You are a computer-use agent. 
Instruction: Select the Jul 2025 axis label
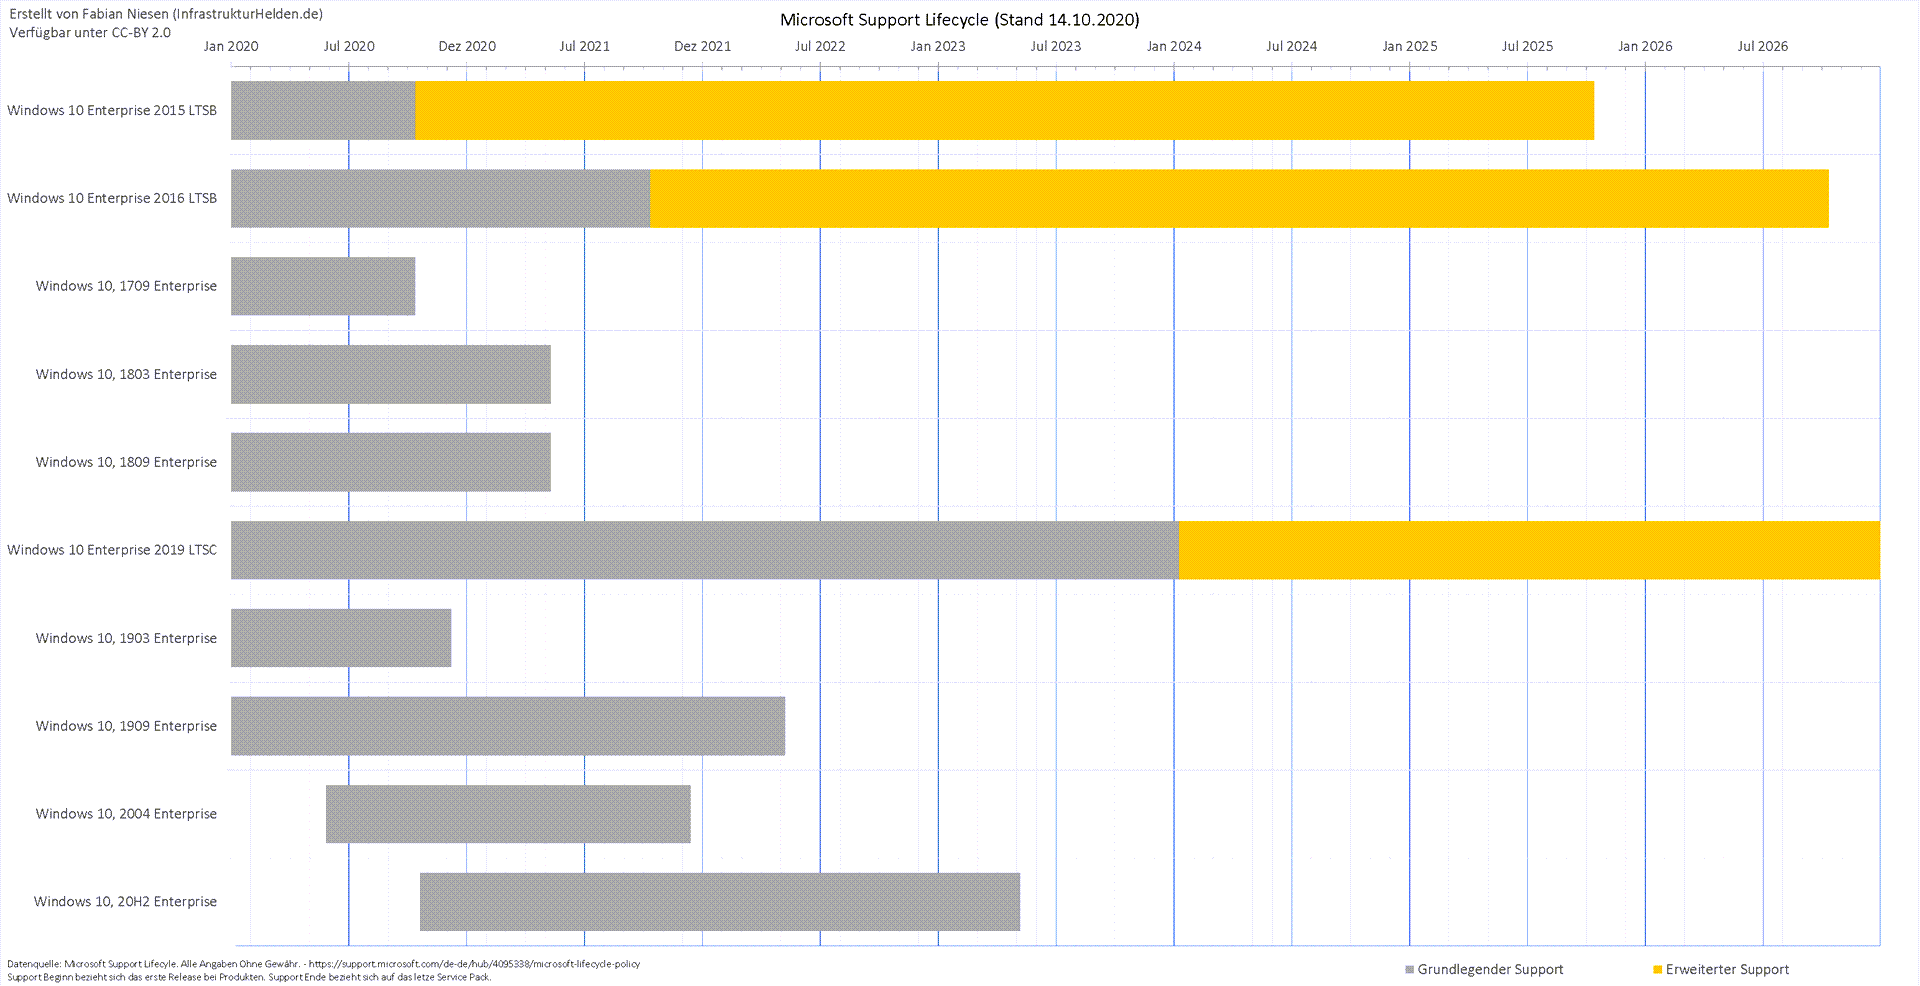point(1527,47)
